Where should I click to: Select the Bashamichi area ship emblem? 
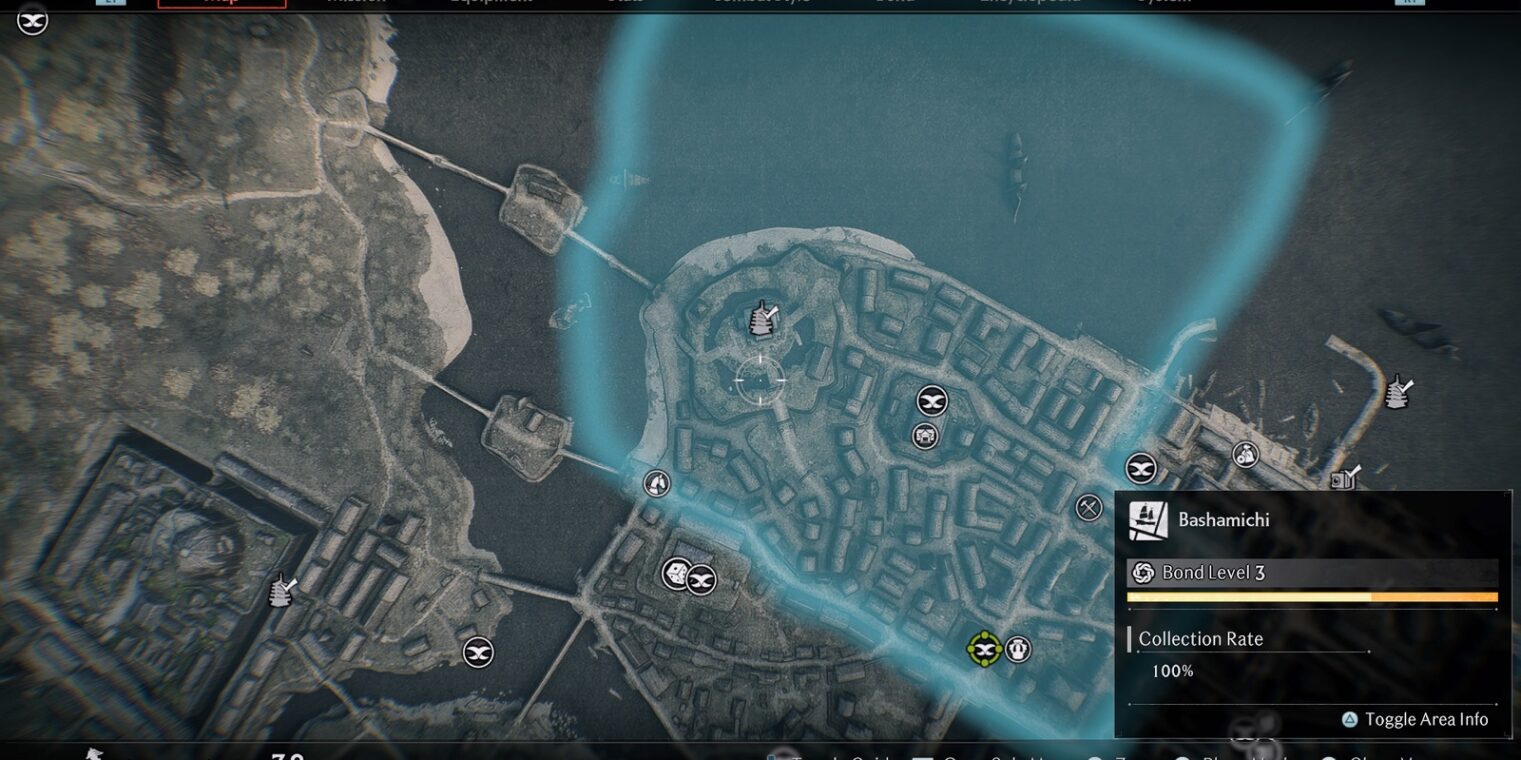(x=1148, y=521)
